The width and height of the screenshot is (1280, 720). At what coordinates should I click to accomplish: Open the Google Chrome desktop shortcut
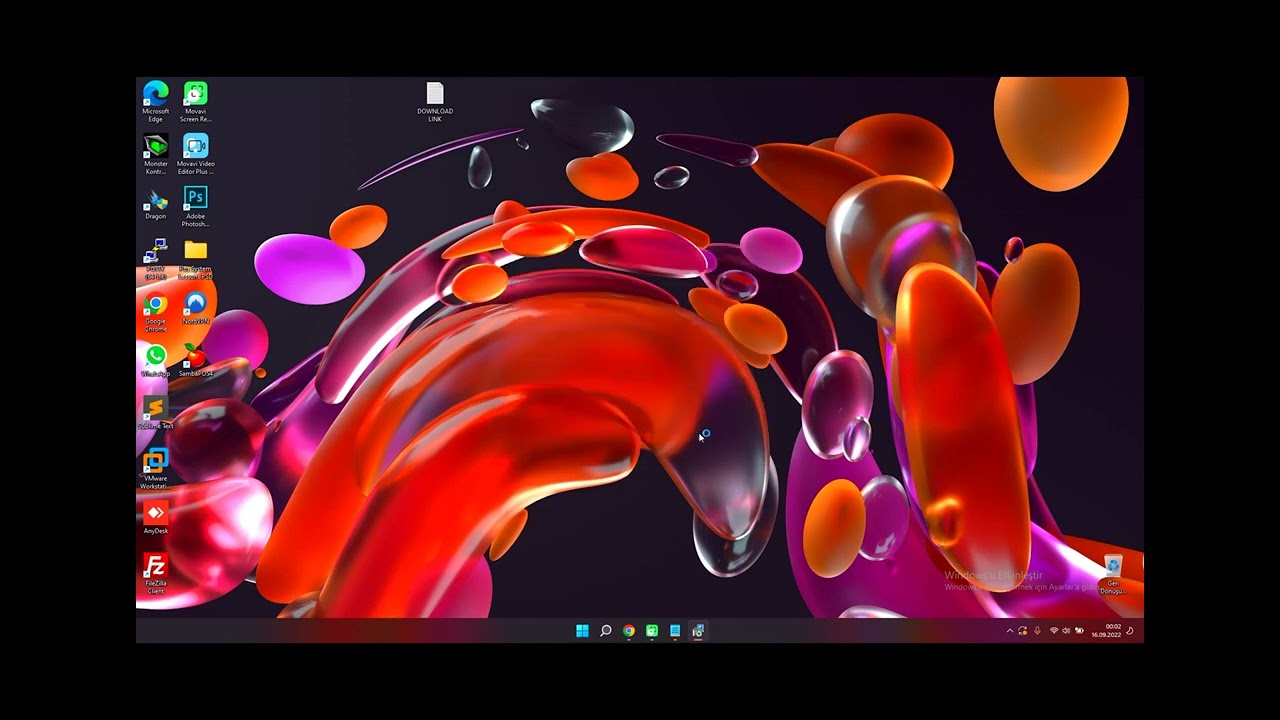tap(155, 312)
